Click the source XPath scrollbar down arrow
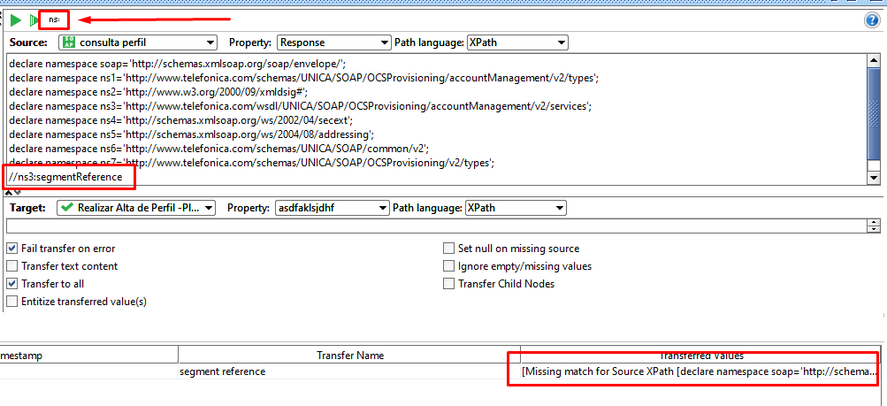 click(x=873, y=178)
